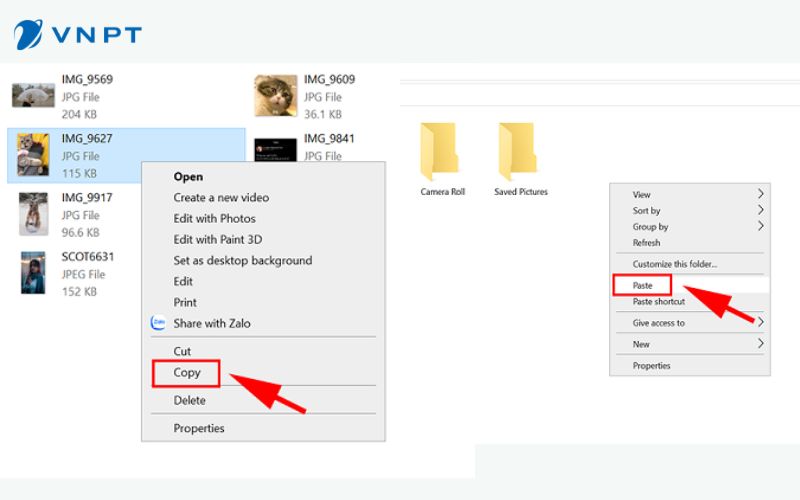Choose Edit with Paint 3D

pos(218,240)
